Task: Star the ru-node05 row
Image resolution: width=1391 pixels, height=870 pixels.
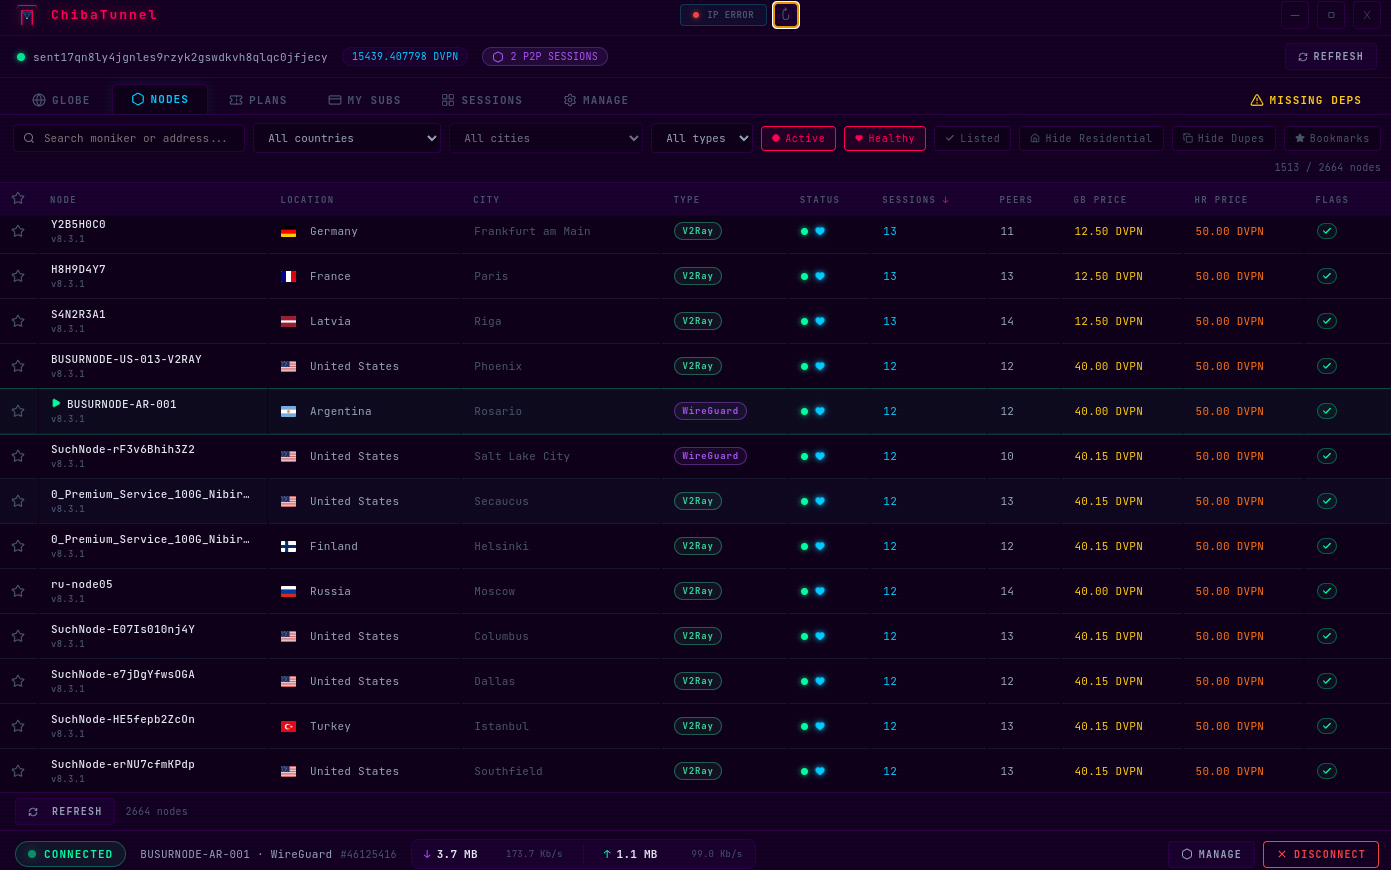Action: 18,591
